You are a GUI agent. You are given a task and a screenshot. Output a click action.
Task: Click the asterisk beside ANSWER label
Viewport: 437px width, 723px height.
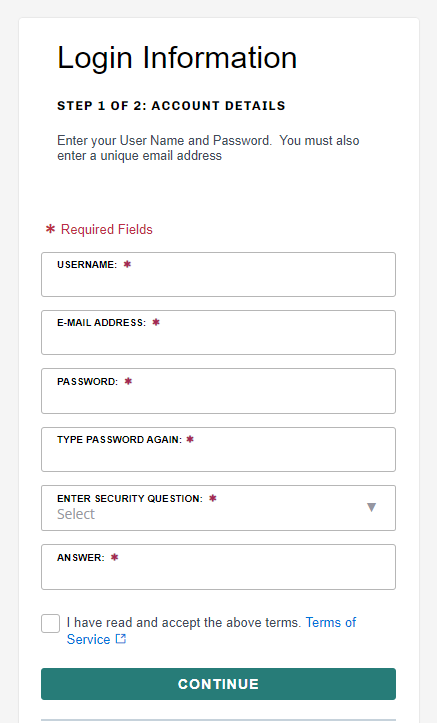pyautogui.click(x=114, y=557)
